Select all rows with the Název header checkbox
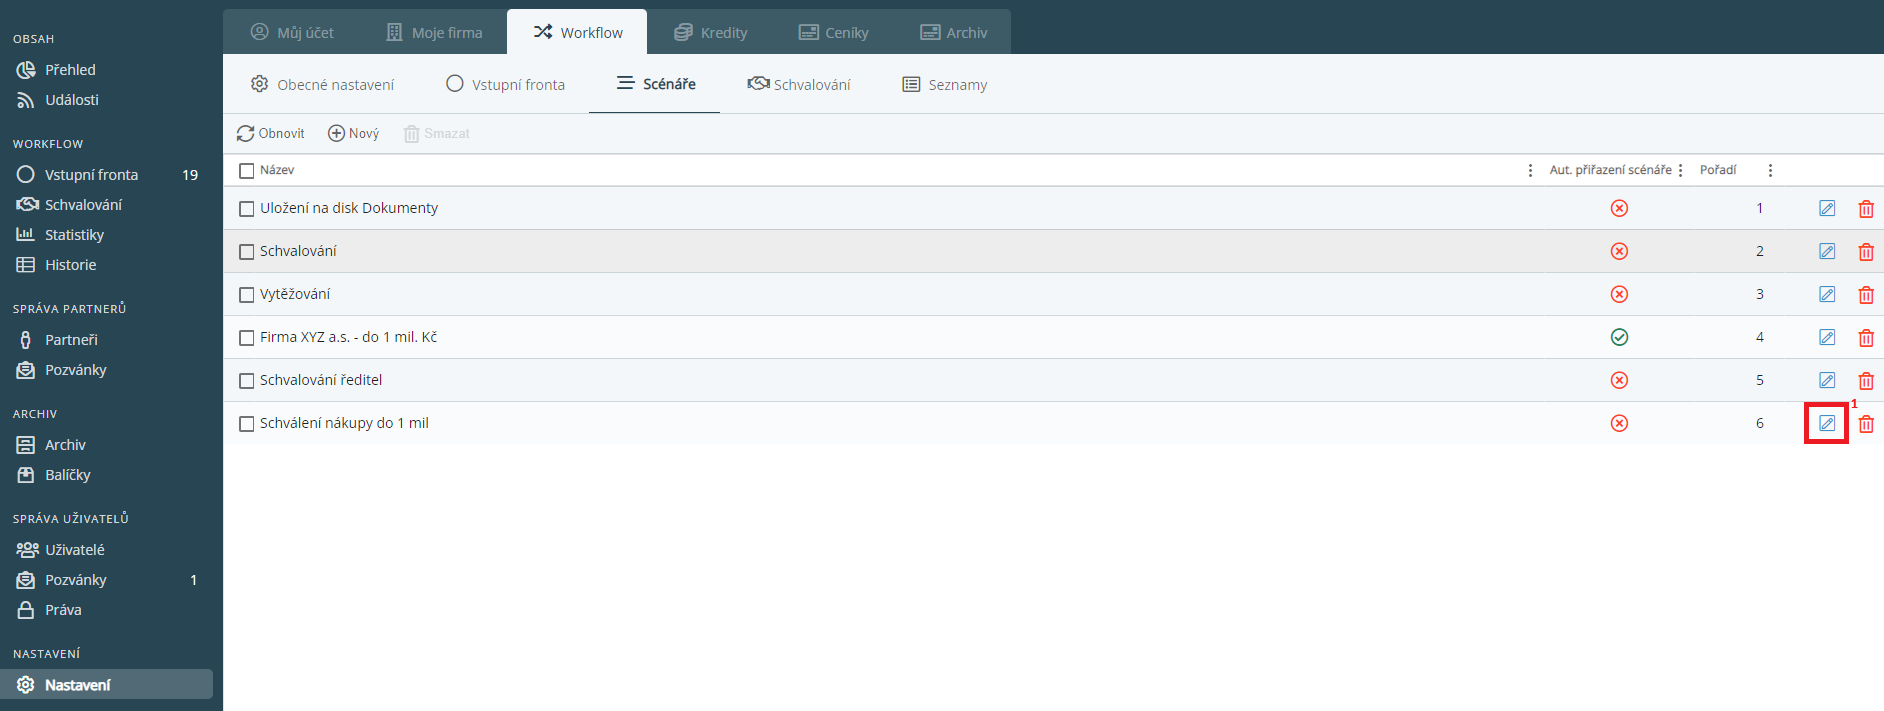Screen dimensions: 1884x711 (247, 171)
